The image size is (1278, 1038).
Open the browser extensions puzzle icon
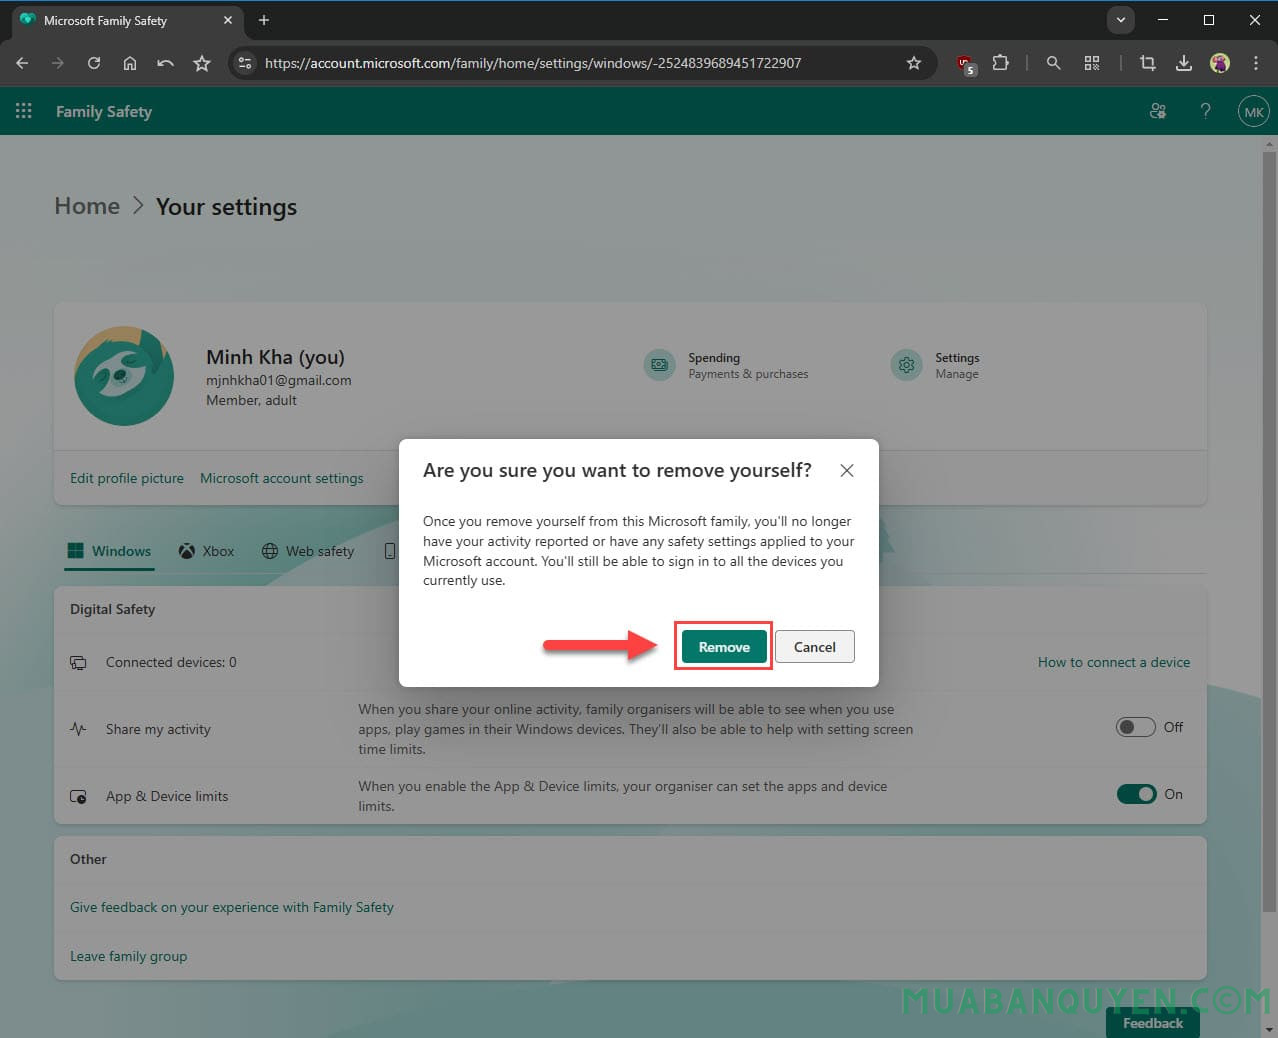[1000, 63]
